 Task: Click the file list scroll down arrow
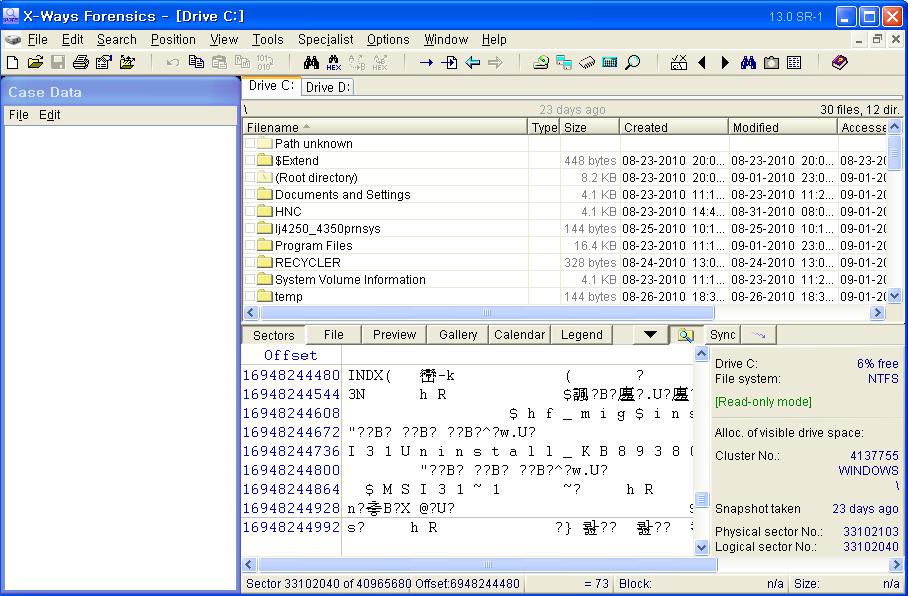pos(895,296)
